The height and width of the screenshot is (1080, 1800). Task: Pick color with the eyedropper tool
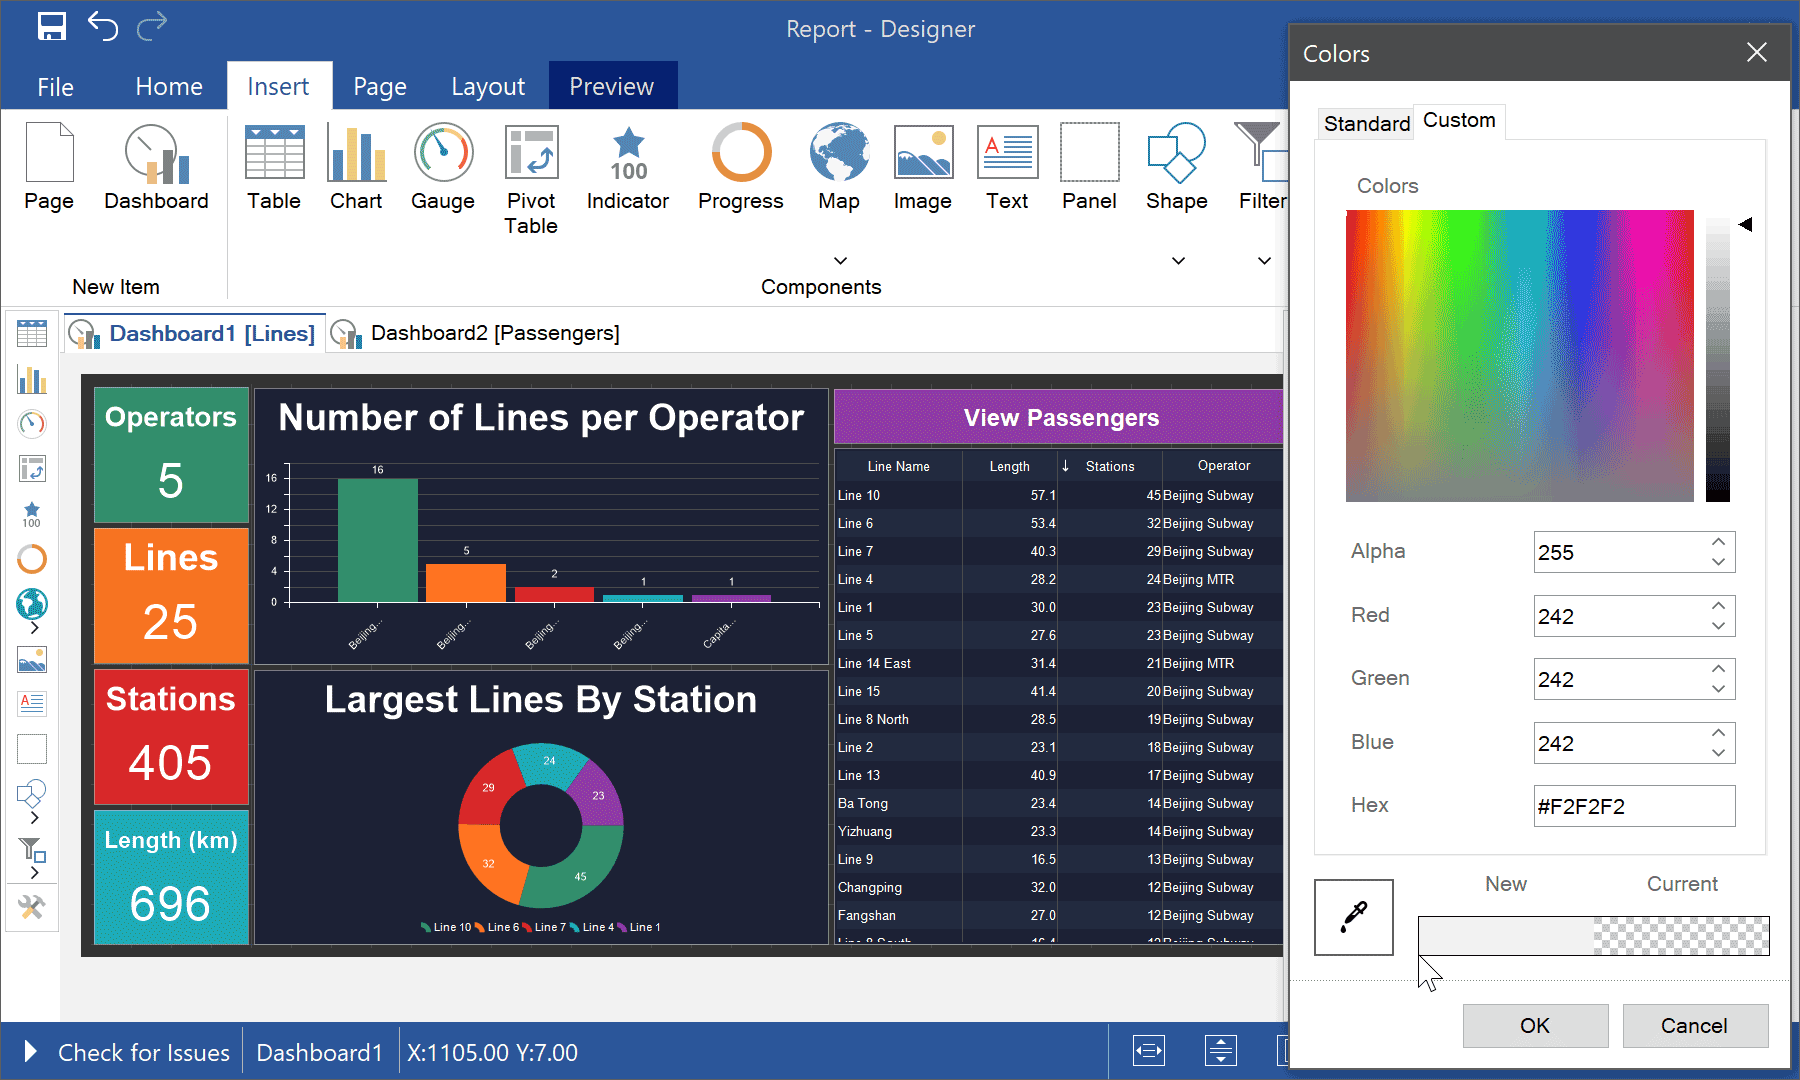[x=1354, y=917]
